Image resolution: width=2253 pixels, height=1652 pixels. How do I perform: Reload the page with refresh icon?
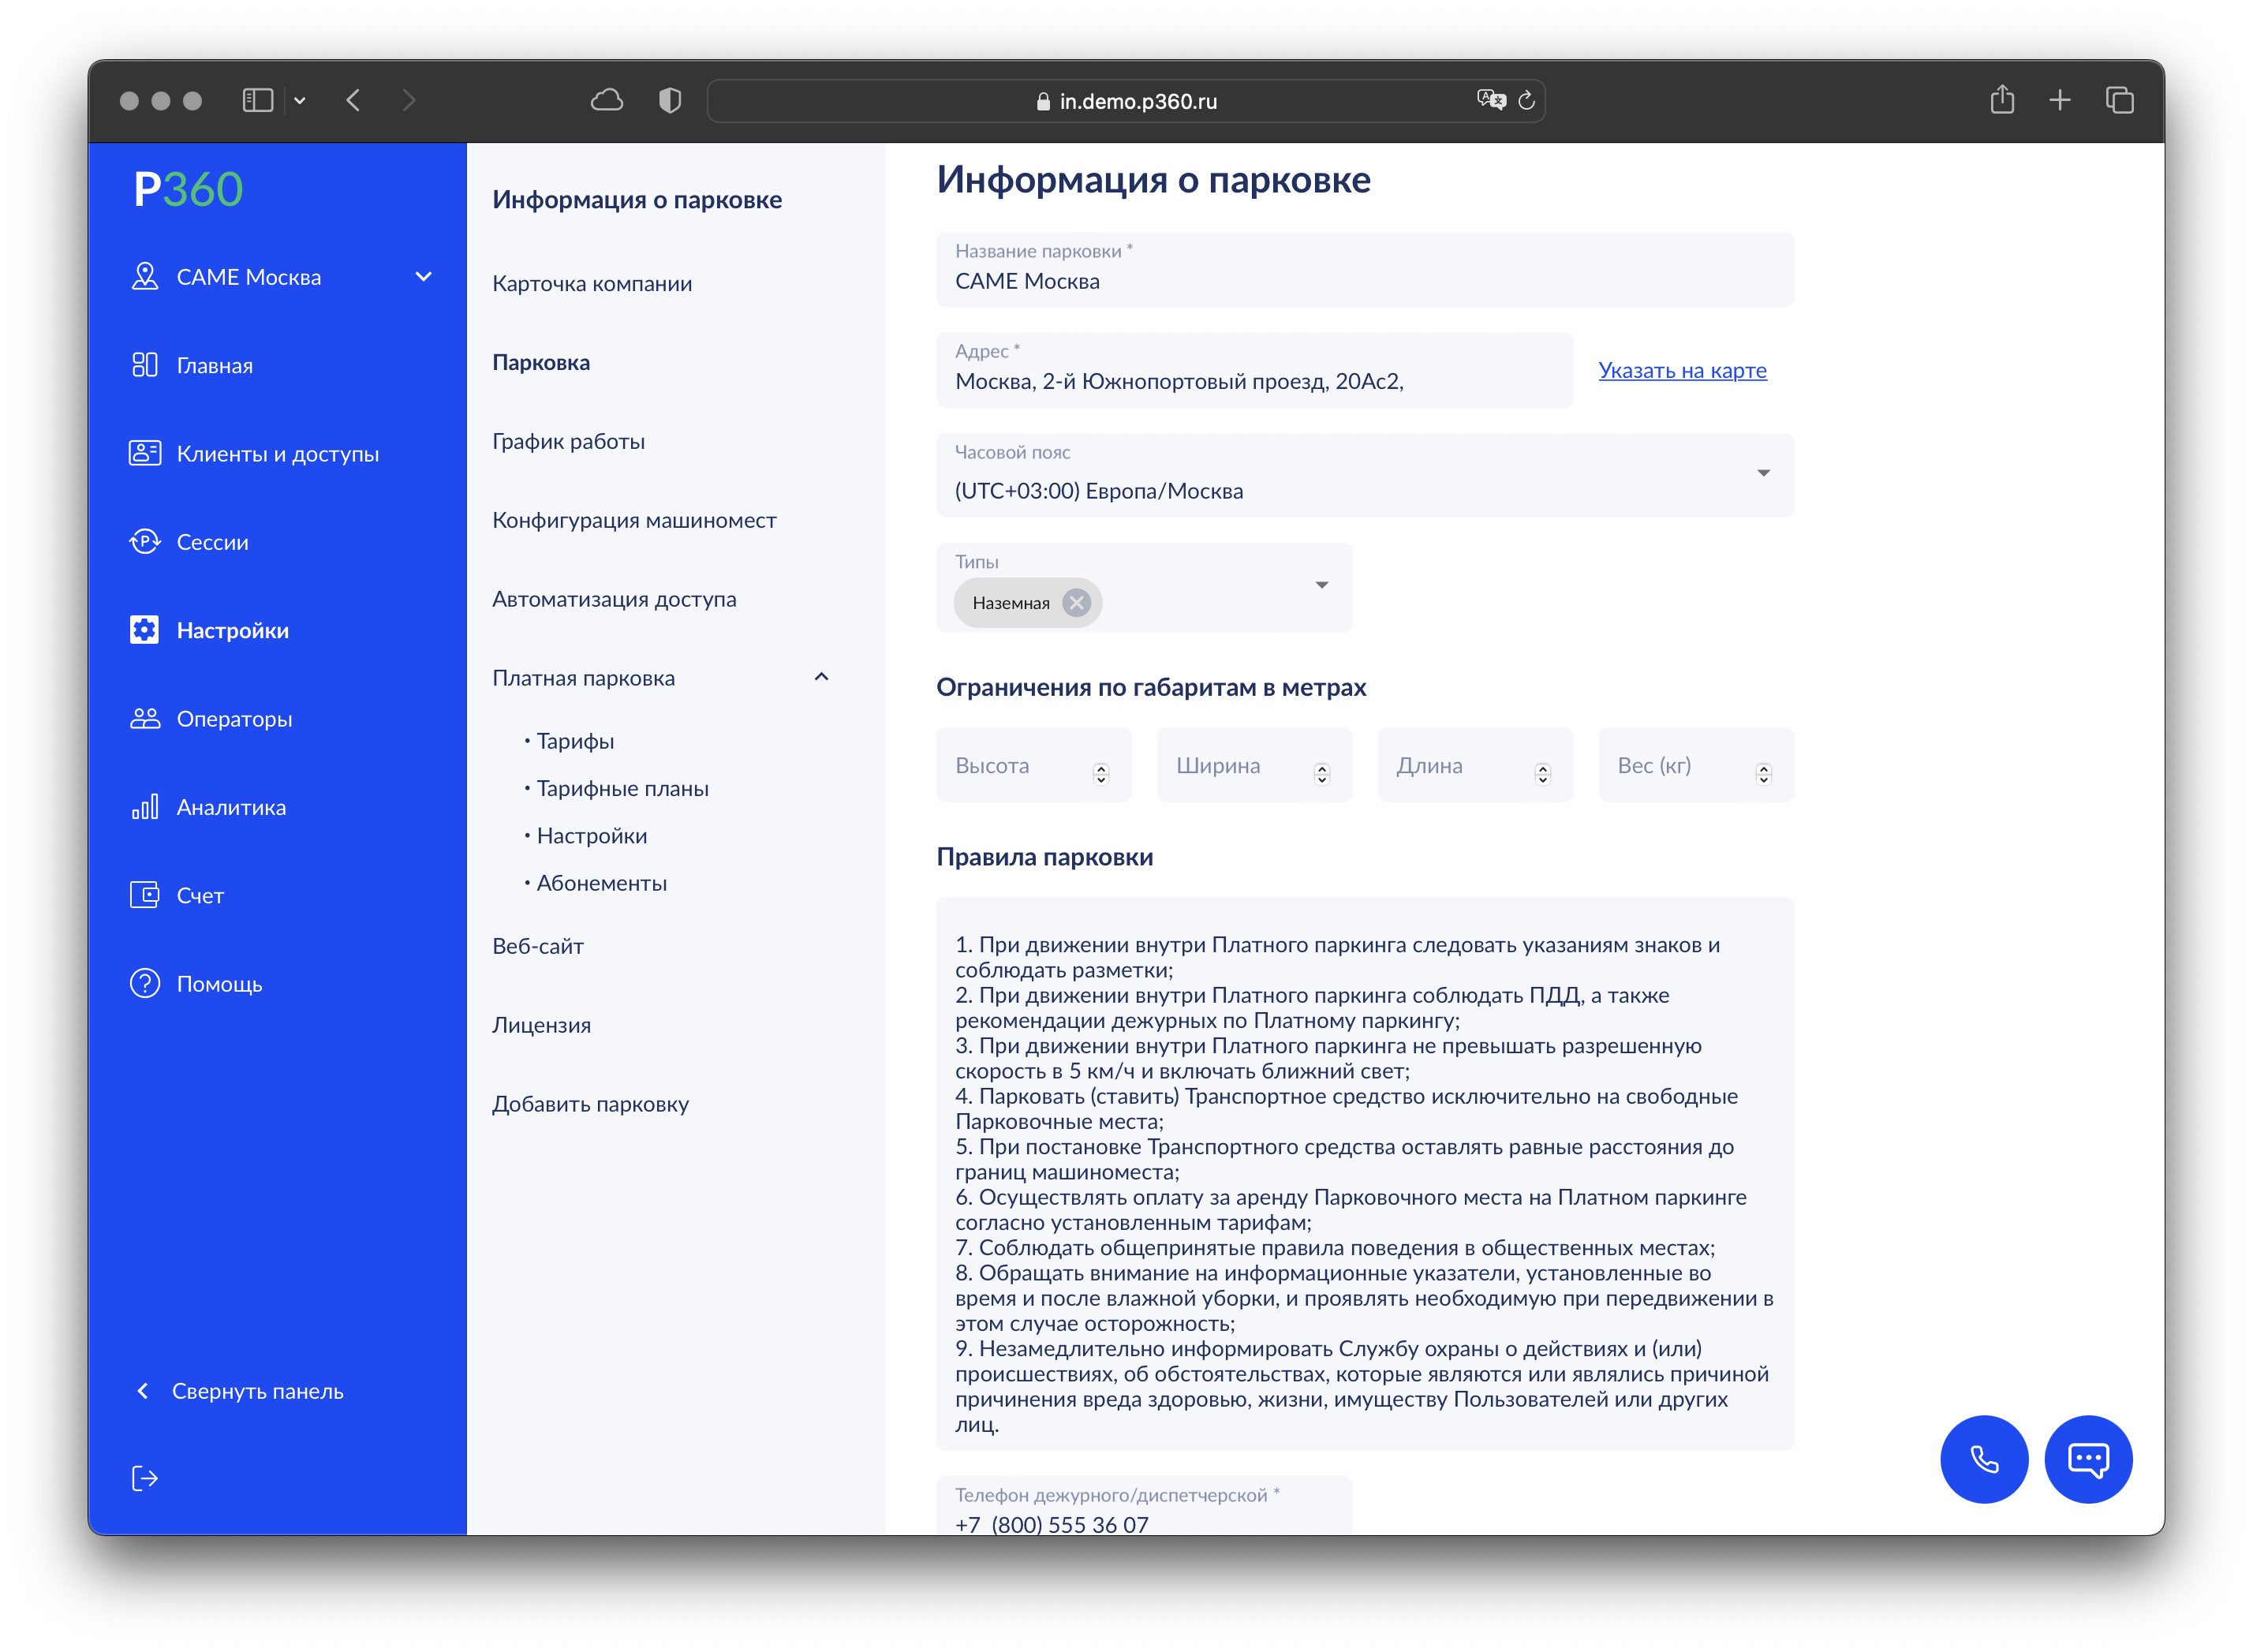click(1526, 100)
